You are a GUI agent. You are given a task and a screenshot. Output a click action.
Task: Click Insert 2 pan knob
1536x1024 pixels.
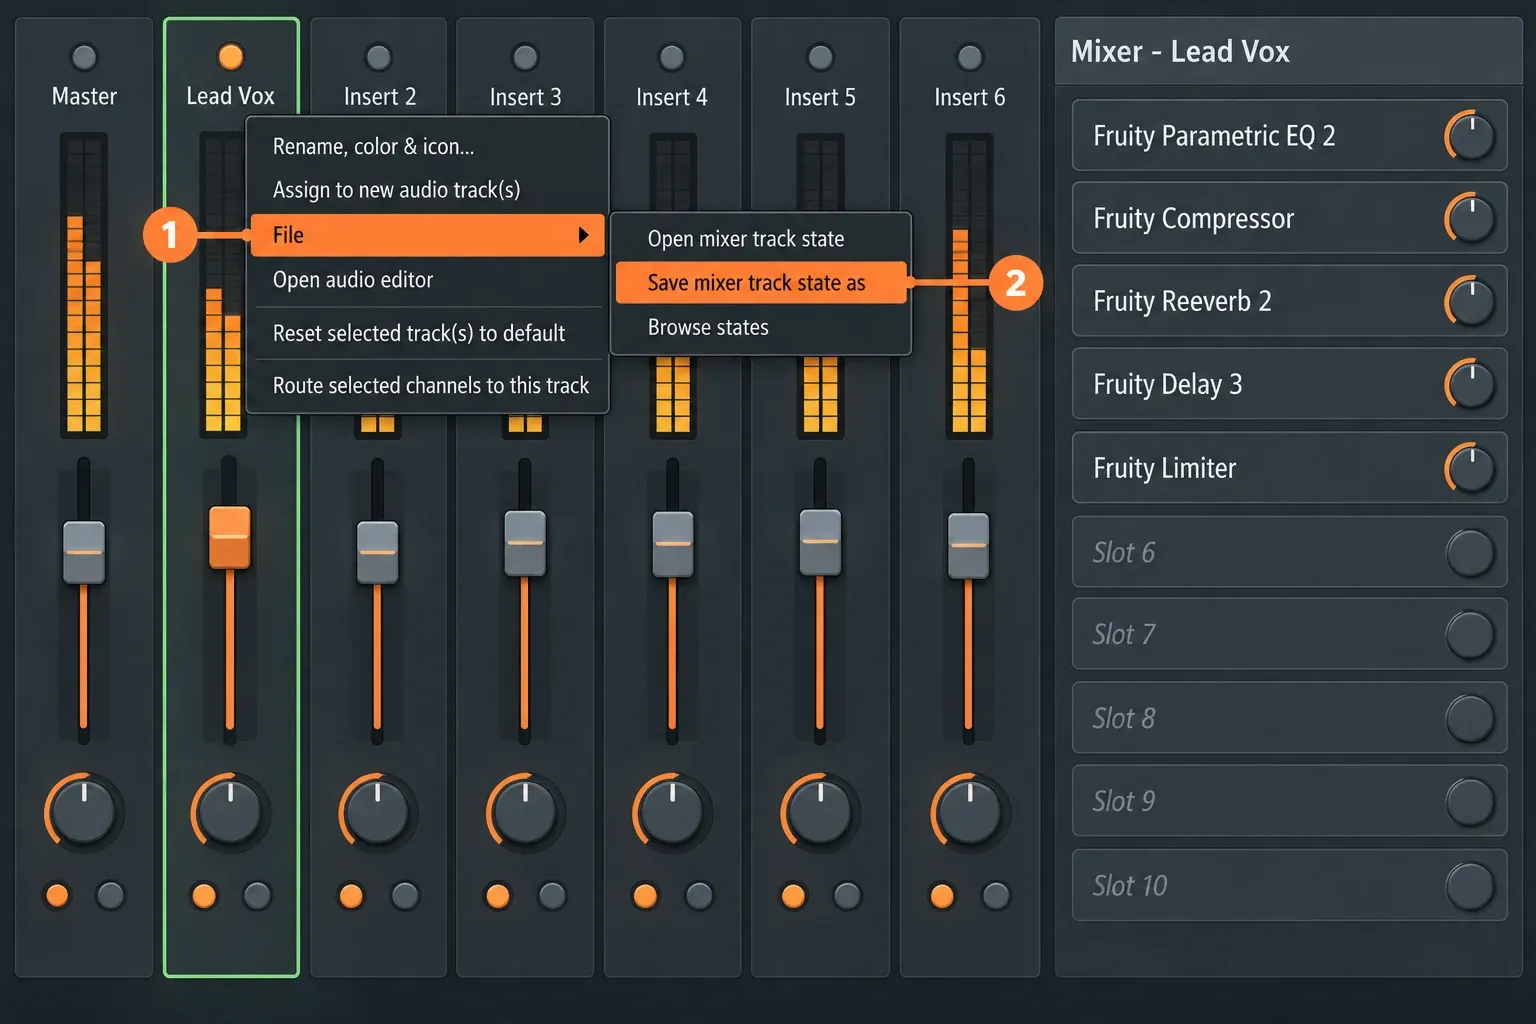(x=377, y=811)
